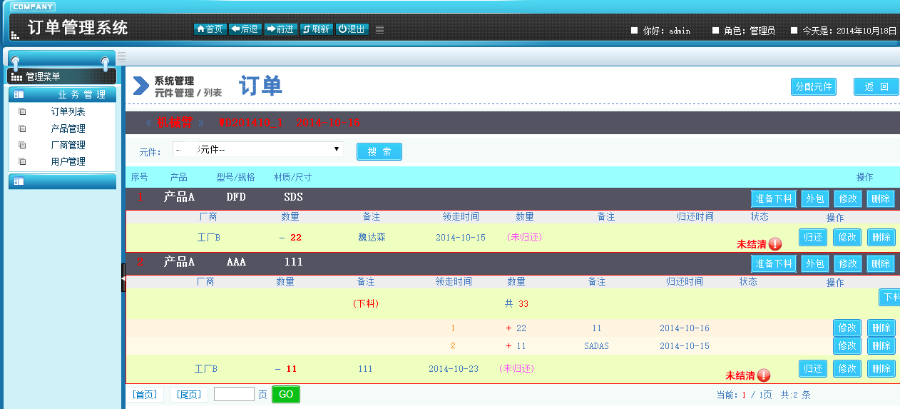
Task: Go to 首页 via top toolbar home button
Action: click(211, 29)
